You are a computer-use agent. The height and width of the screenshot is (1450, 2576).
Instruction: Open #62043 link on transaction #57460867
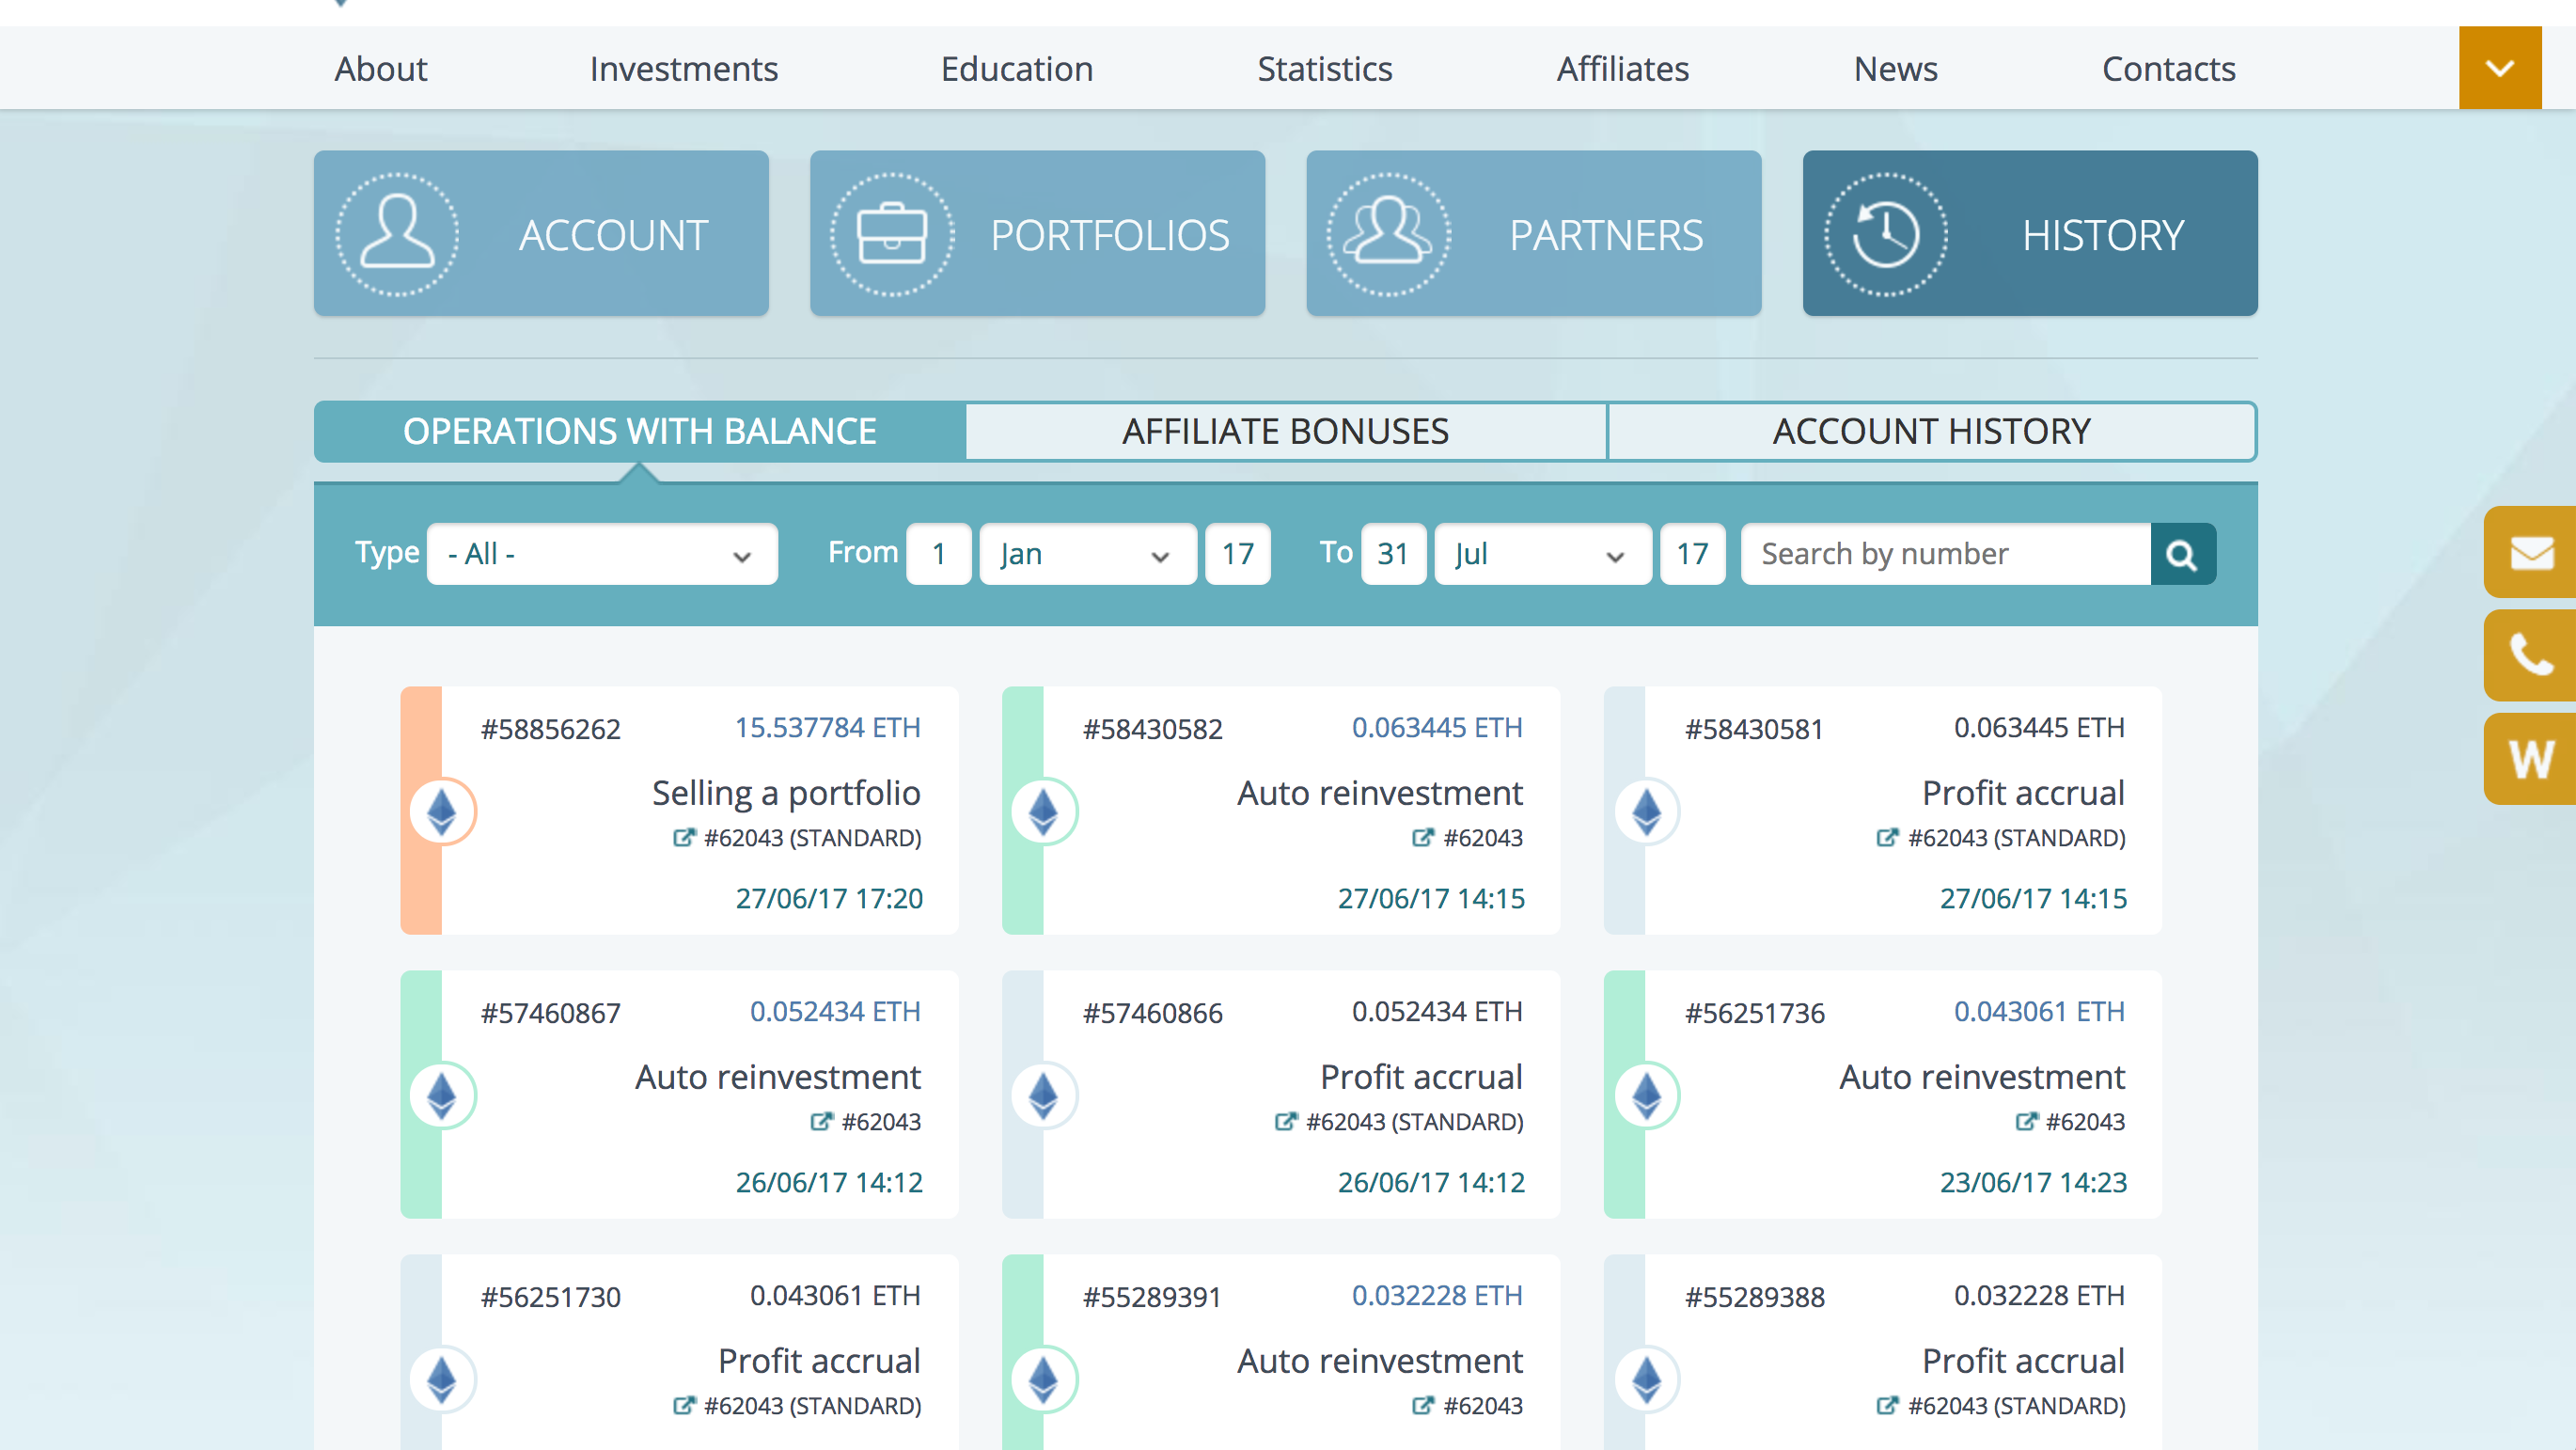(882, 1122)
